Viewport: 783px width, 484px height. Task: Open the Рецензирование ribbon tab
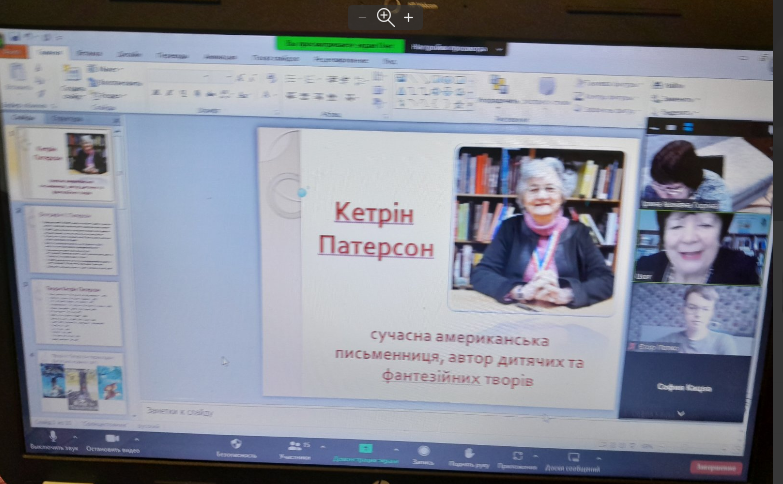(342, 60)
